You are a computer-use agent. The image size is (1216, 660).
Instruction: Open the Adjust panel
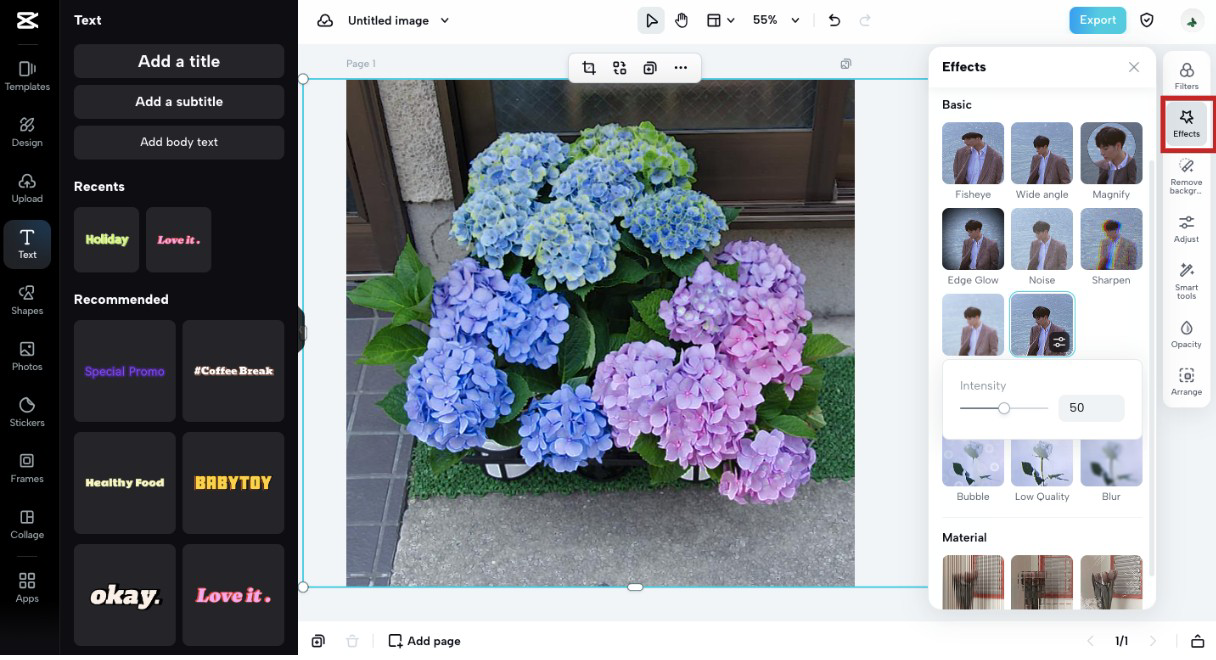pyautogui.click(x=1187, y=229)
